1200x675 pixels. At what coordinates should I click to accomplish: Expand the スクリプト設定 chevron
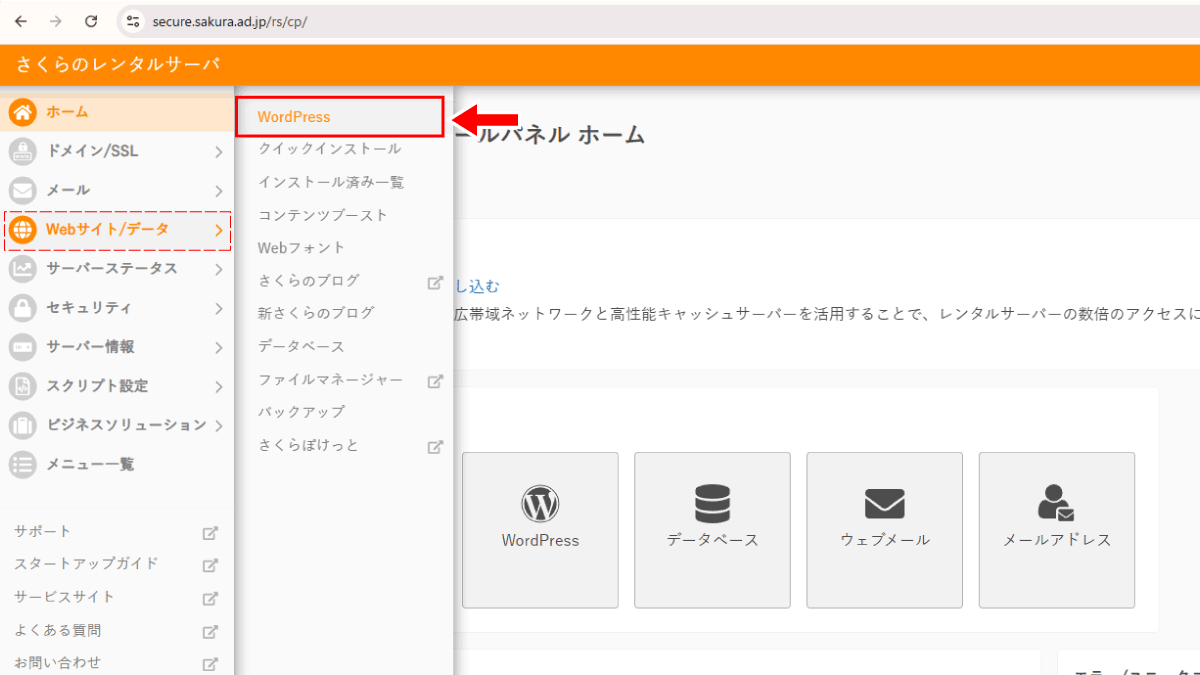[x=219, y=386]
